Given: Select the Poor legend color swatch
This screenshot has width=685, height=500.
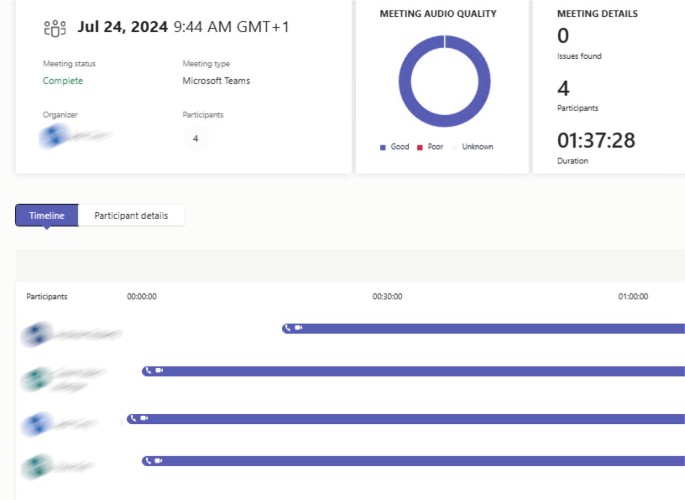Looking at the screenshot, I should 420,147.
